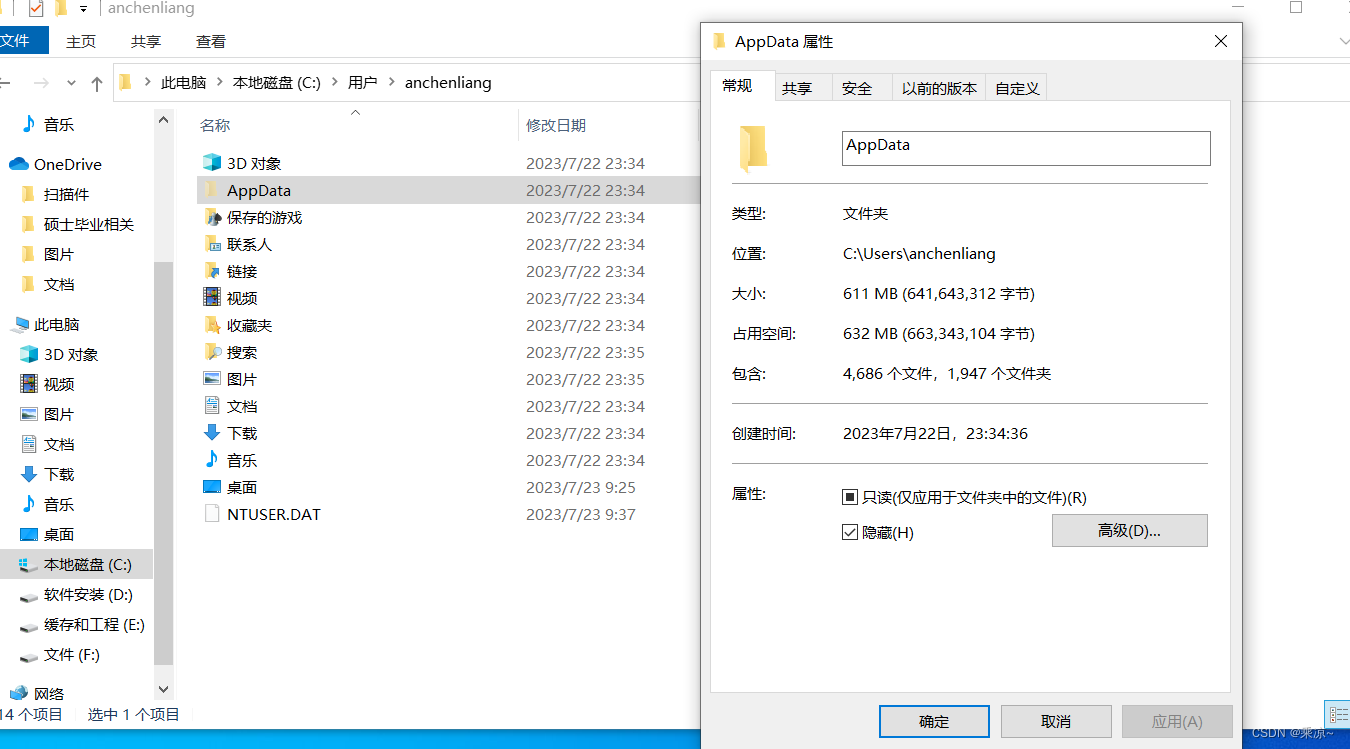
Task: Click 用户 in address breadcrumb
Action: point(362,83)
